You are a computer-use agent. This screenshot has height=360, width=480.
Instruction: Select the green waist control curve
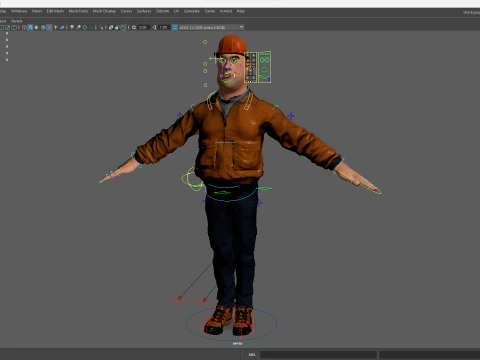pyautogui.click(x=222, y=192)
